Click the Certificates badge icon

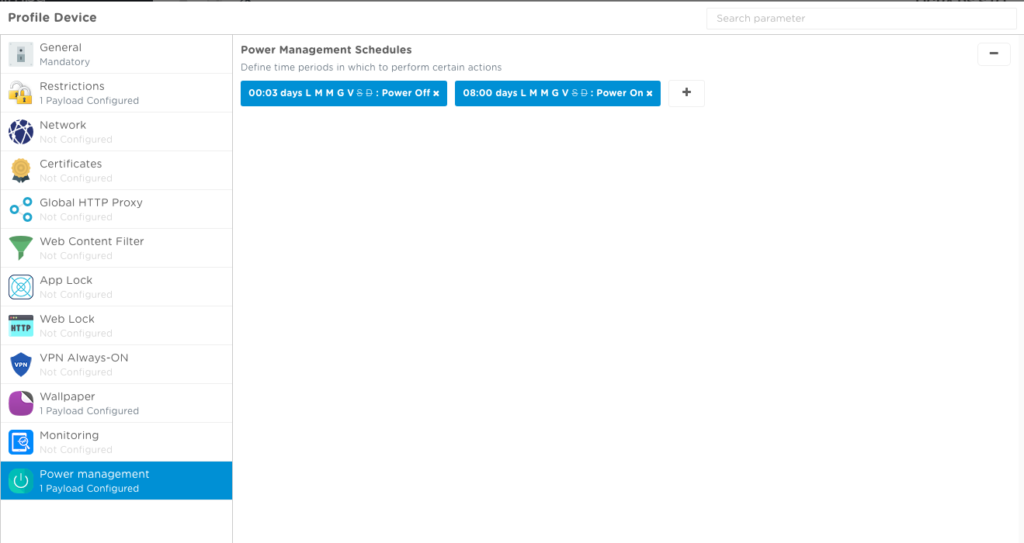coord(21,171)
